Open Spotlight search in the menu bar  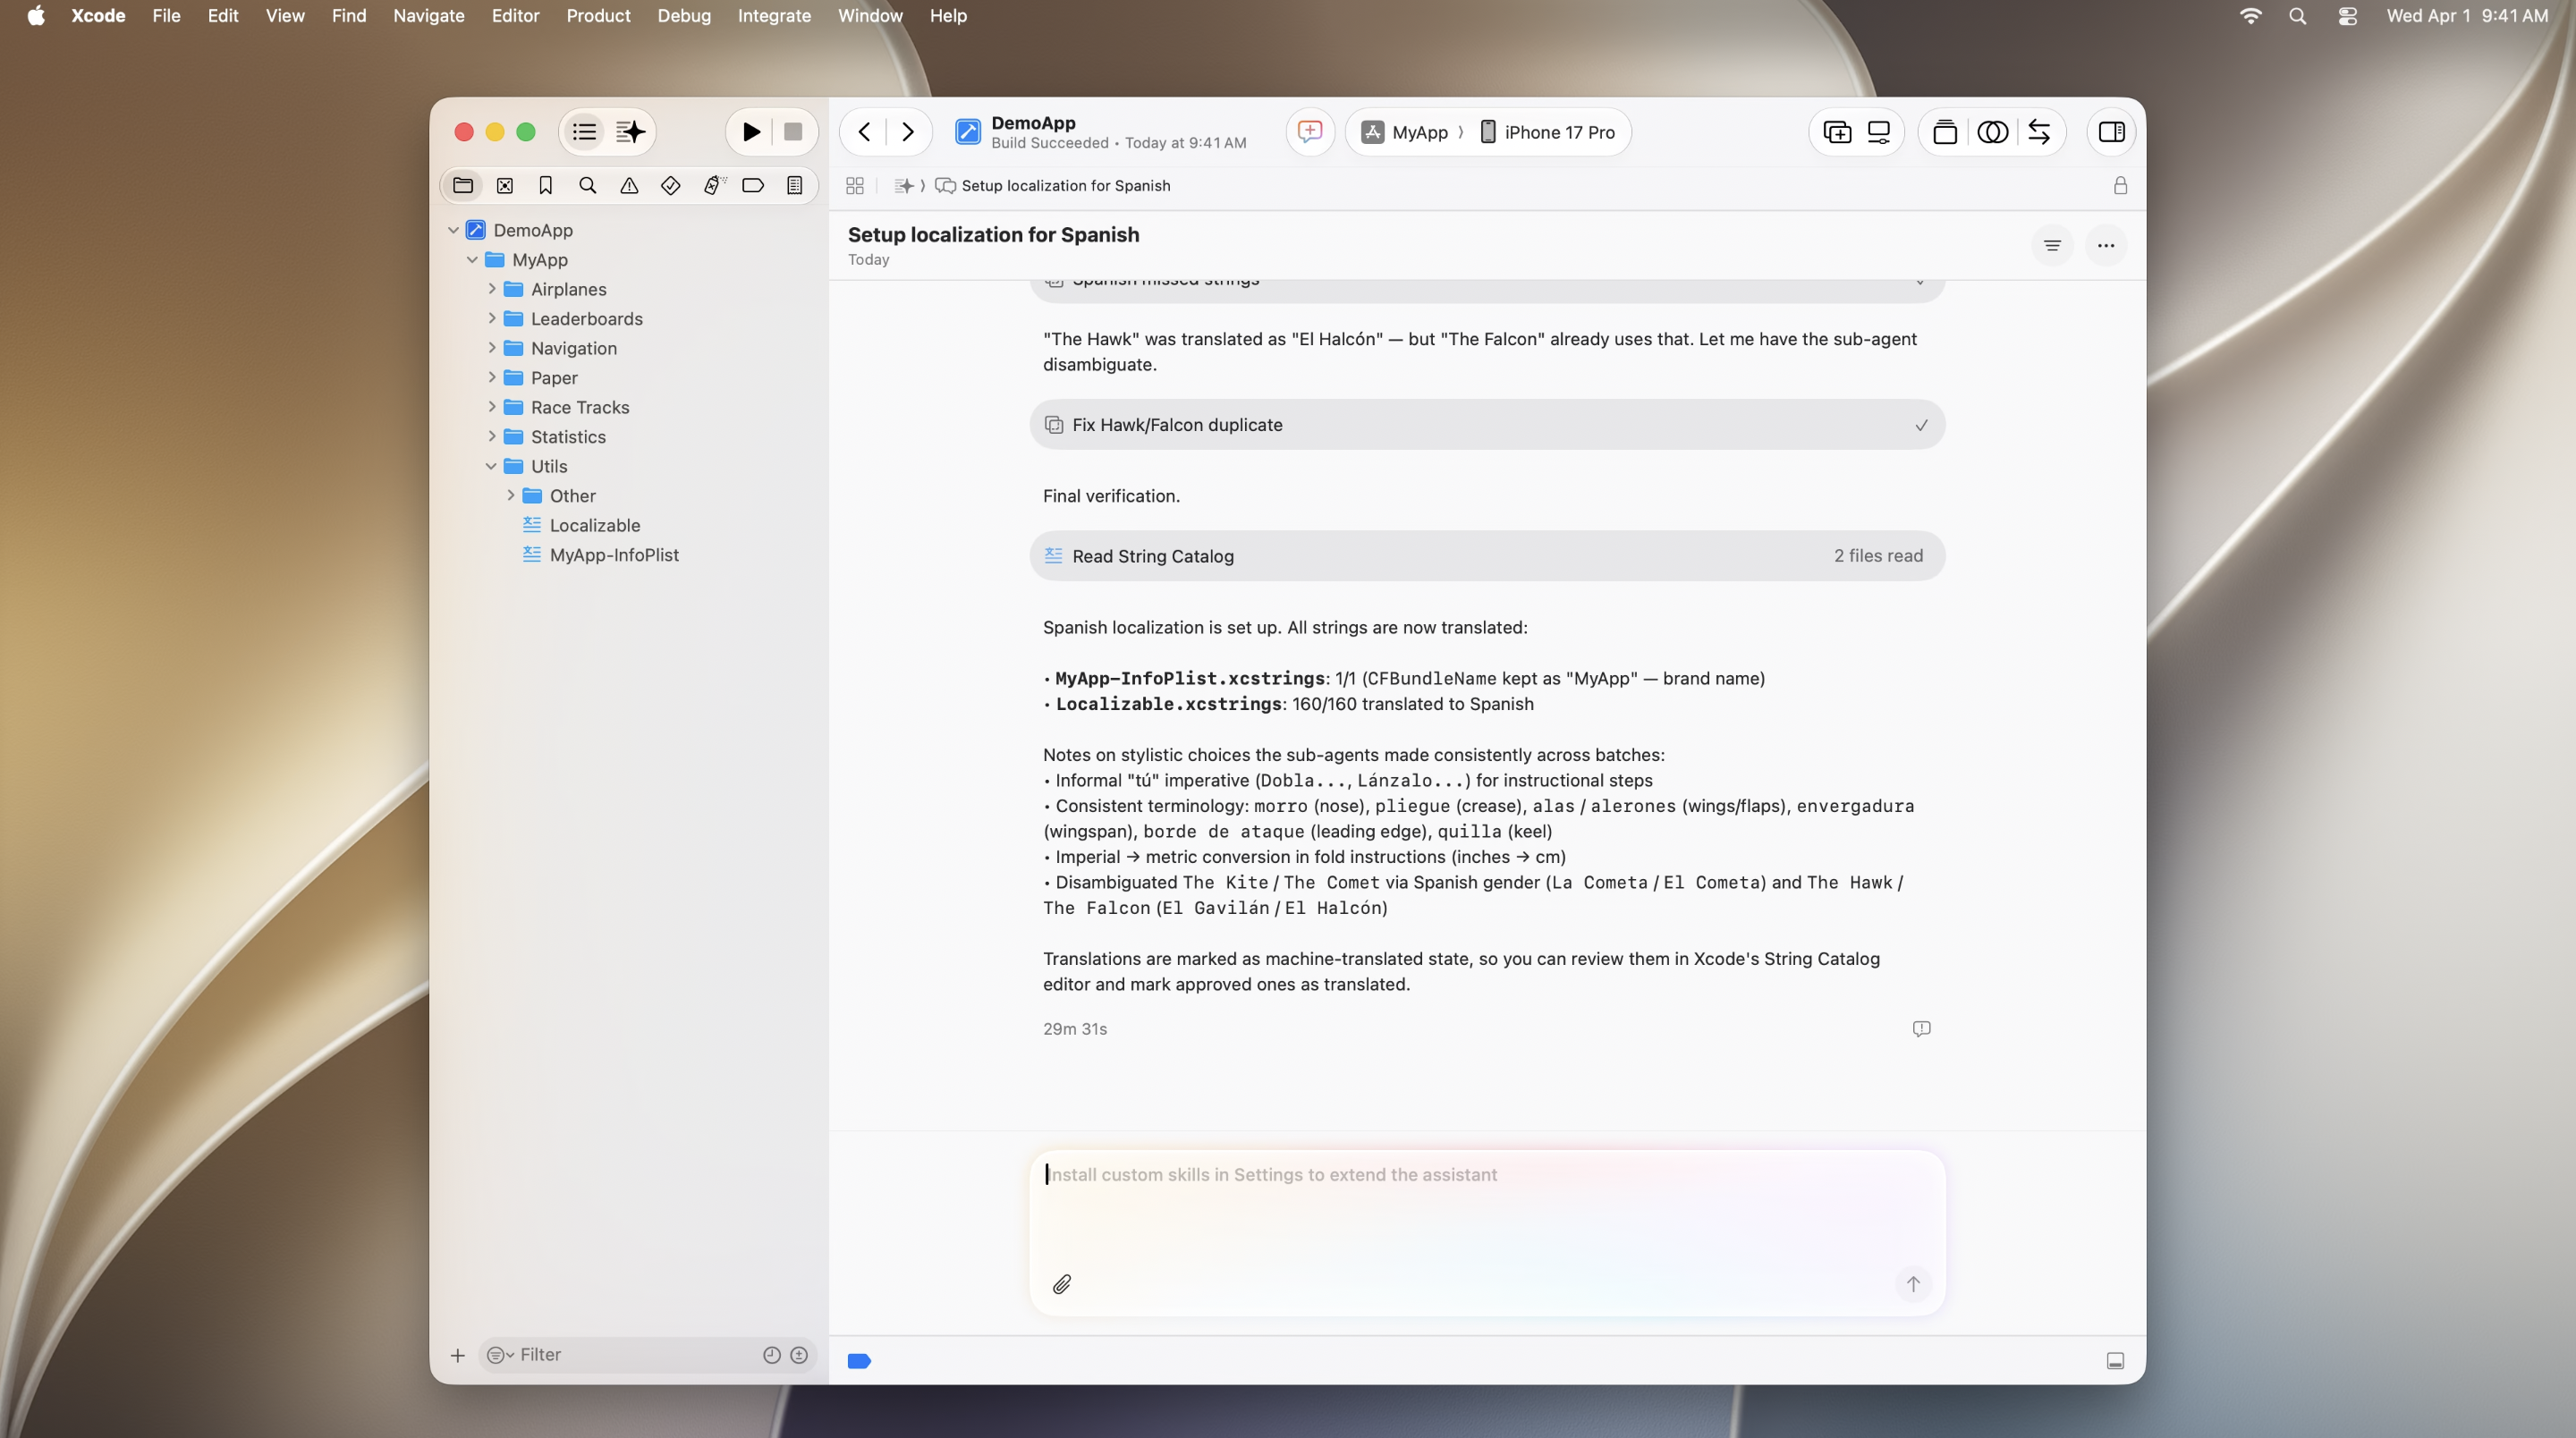point(2297,16)
